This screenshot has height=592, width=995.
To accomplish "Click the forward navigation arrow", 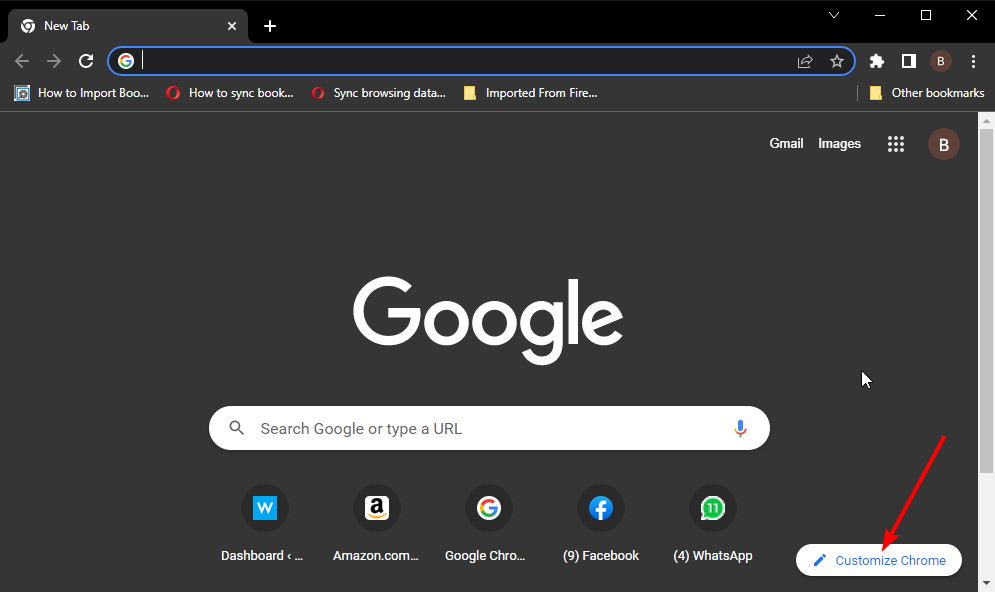I will tap(54, 61).
